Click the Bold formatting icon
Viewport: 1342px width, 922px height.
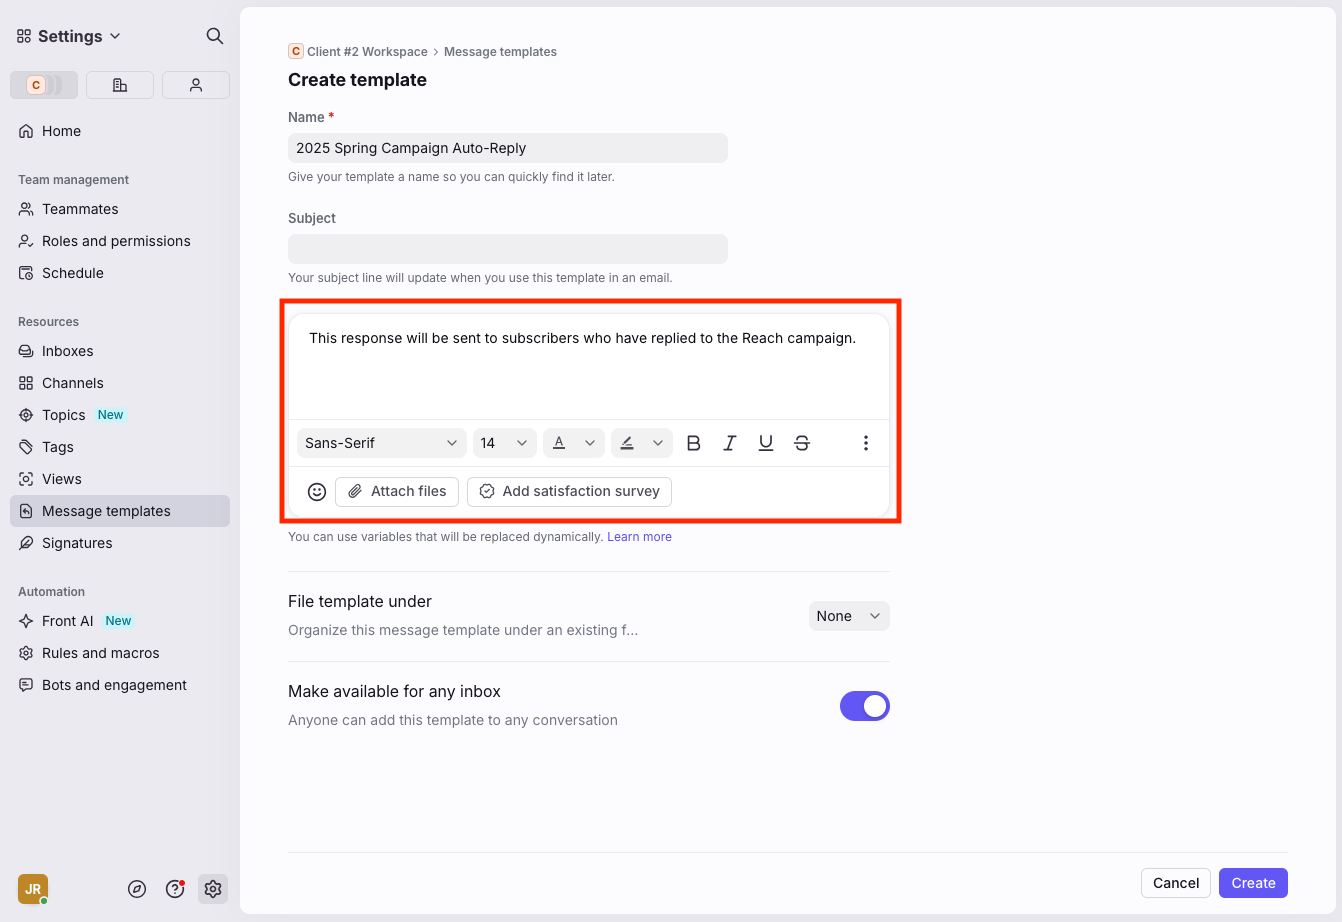tap(694, 443)
